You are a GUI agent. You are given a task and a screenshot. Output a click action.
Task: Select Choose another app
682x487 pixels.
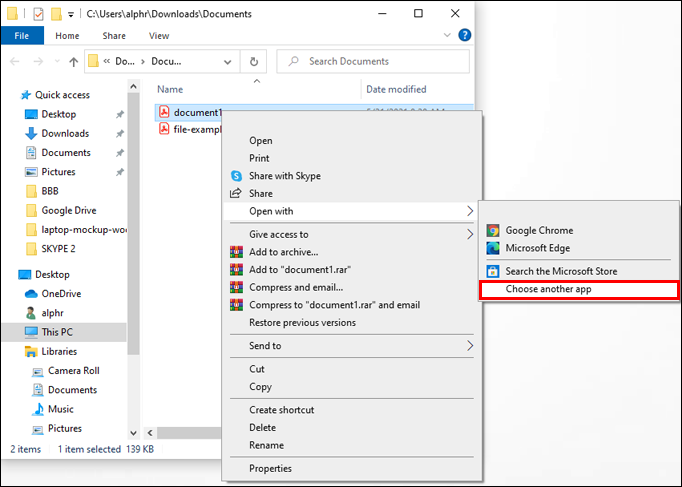(579, 289)
